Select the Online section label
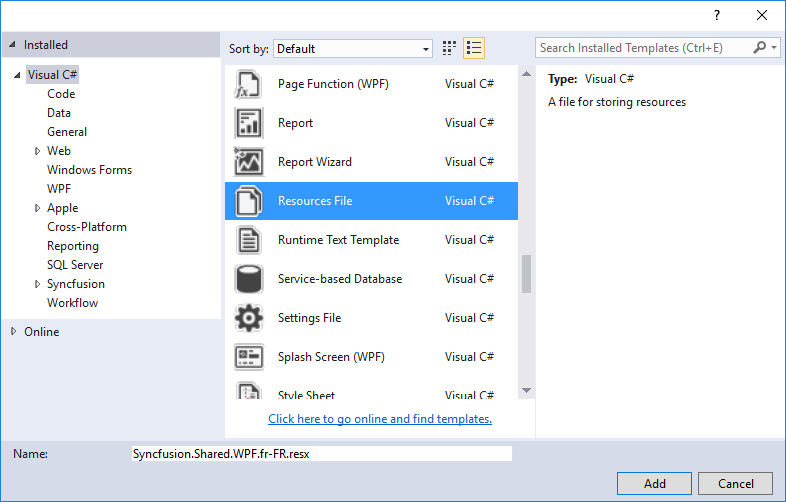The height and width of the screenshot is (502, 786). [42, 332]
